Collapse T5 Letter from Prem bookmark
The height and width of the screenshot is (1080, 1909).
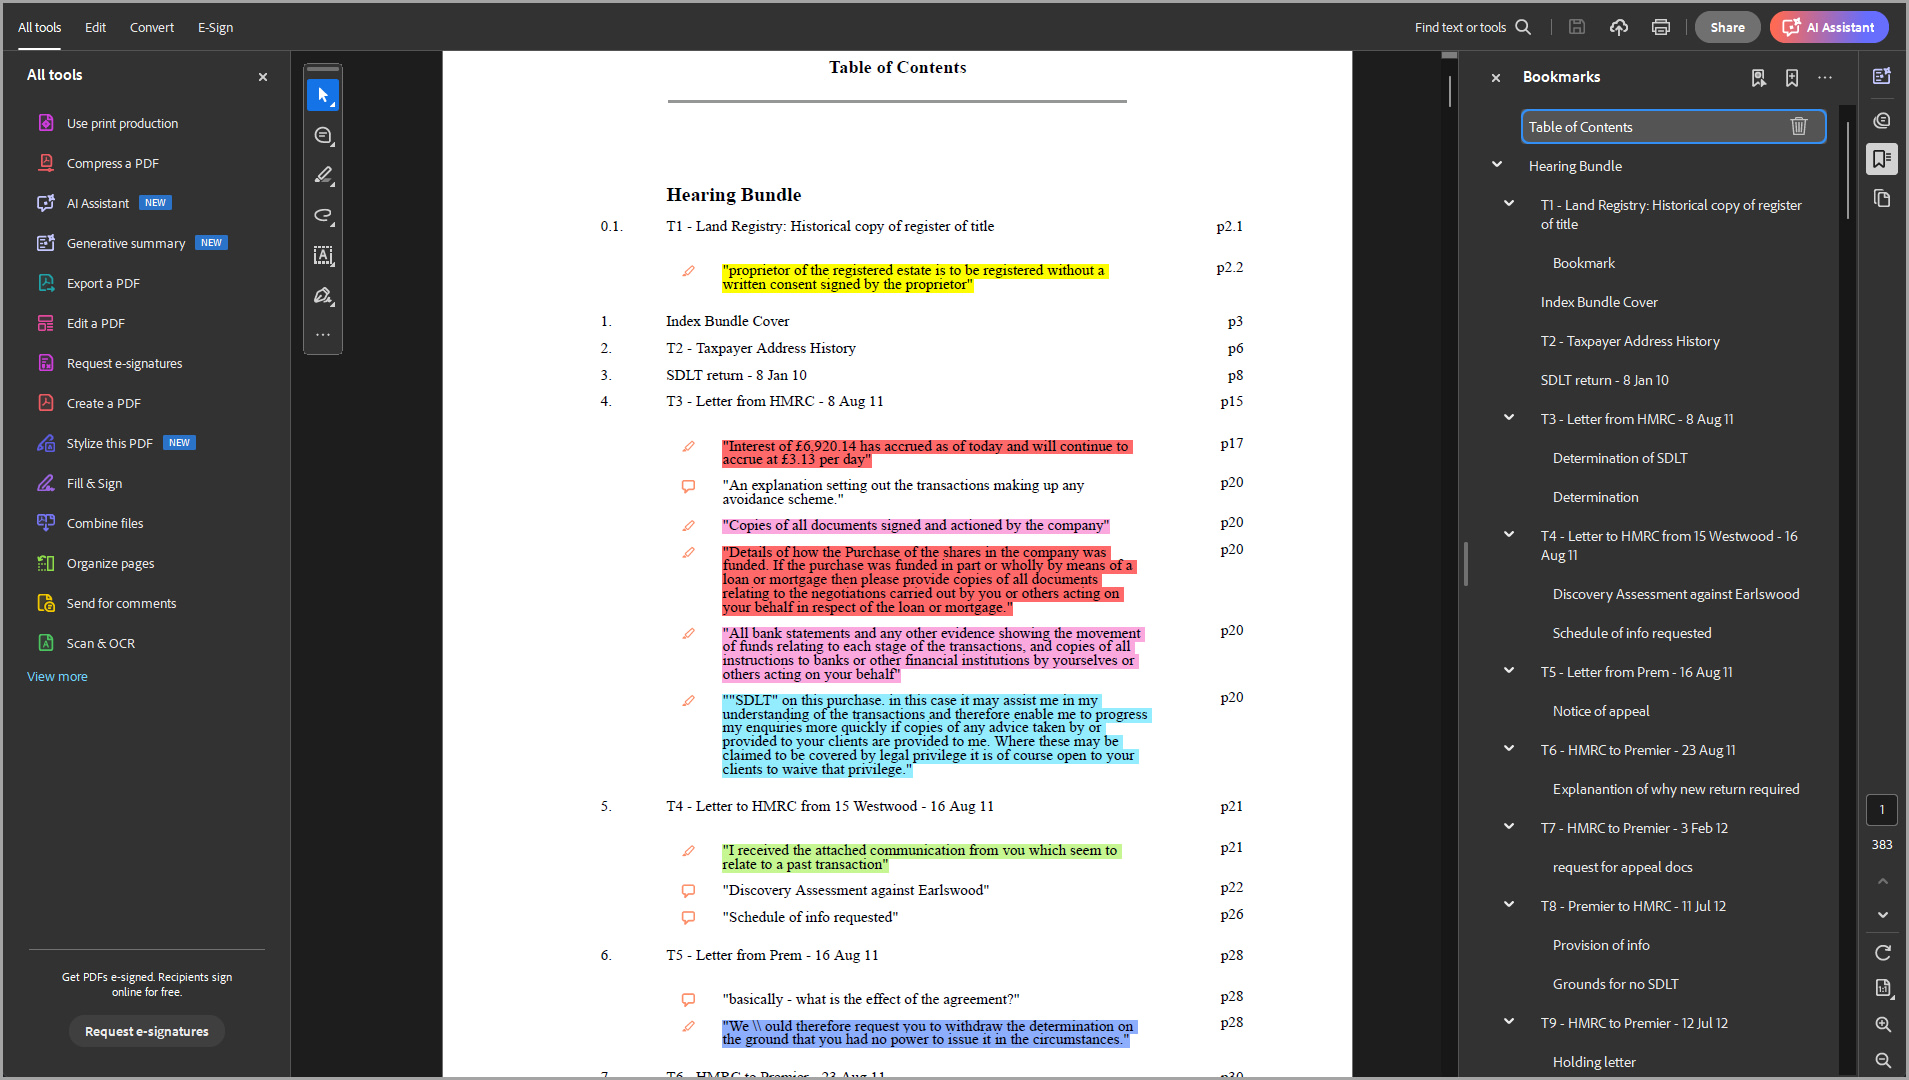[1509, 671]
